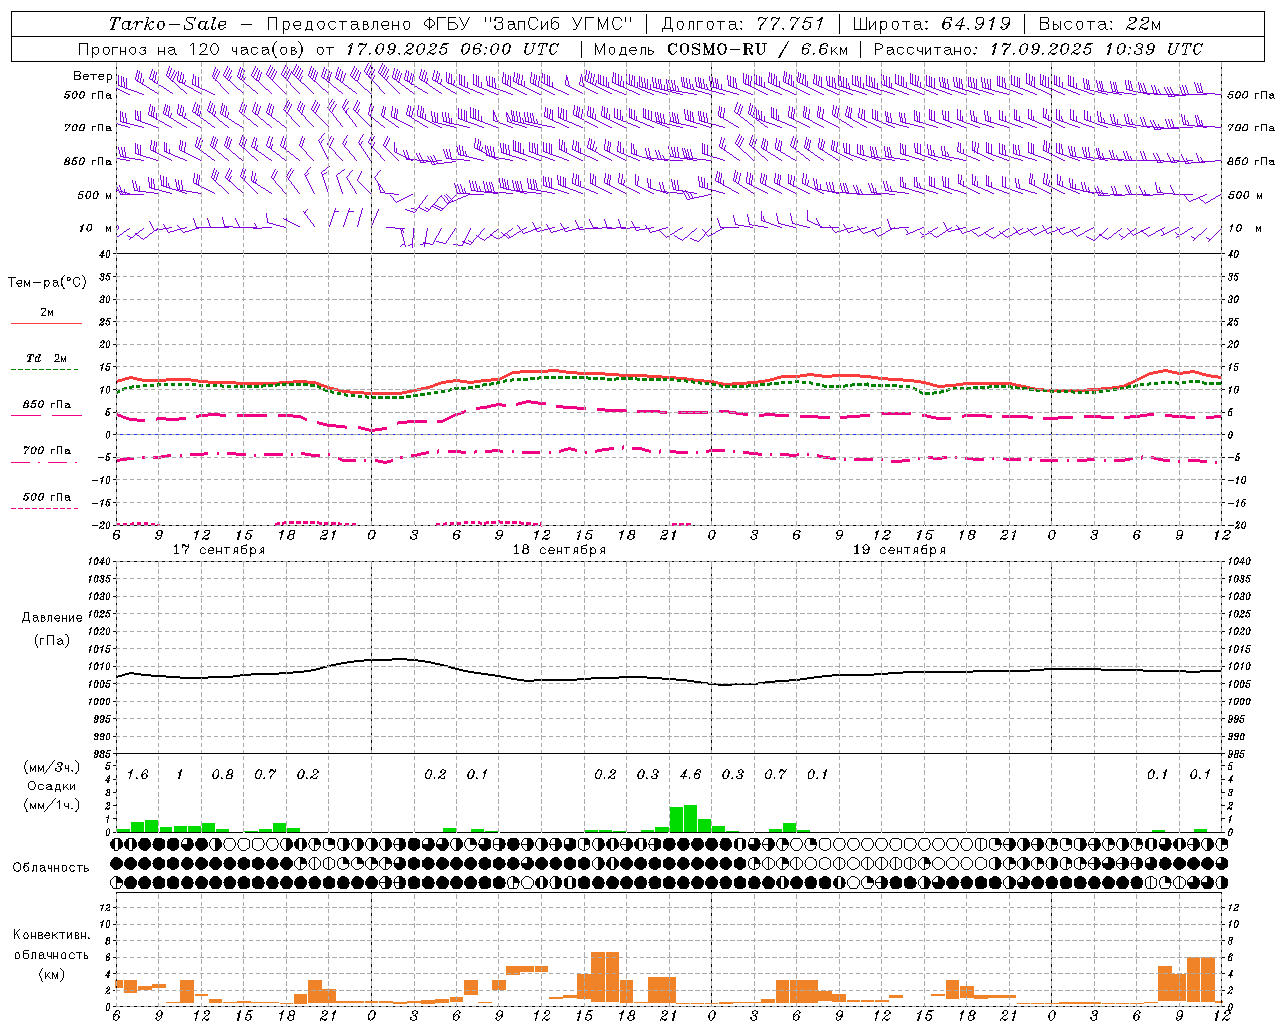The image size is (1280, 1024).
Task: Click the "Тем-ра(°C)" panel label
Action: pyautogui.click(x=47, y=283)
